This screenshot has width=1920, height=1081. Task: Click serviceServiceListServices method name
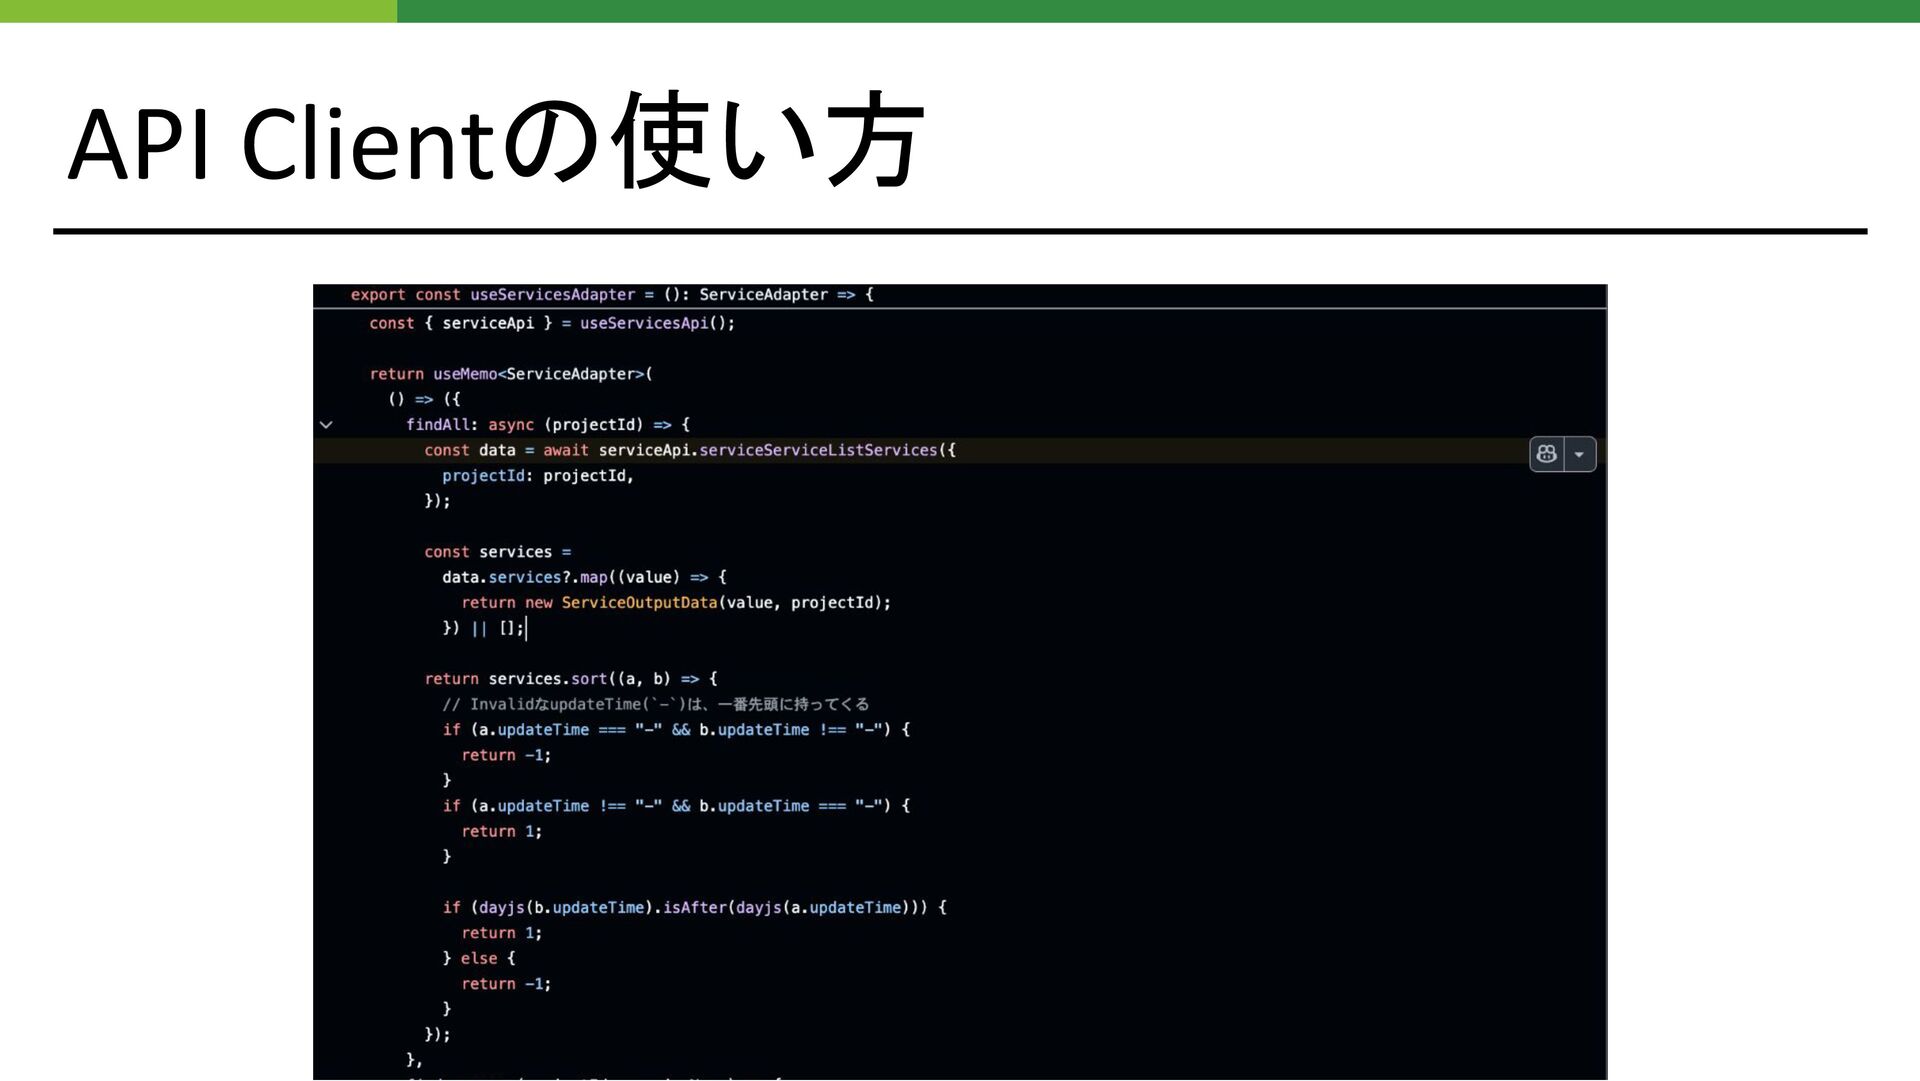coord(818,450)
